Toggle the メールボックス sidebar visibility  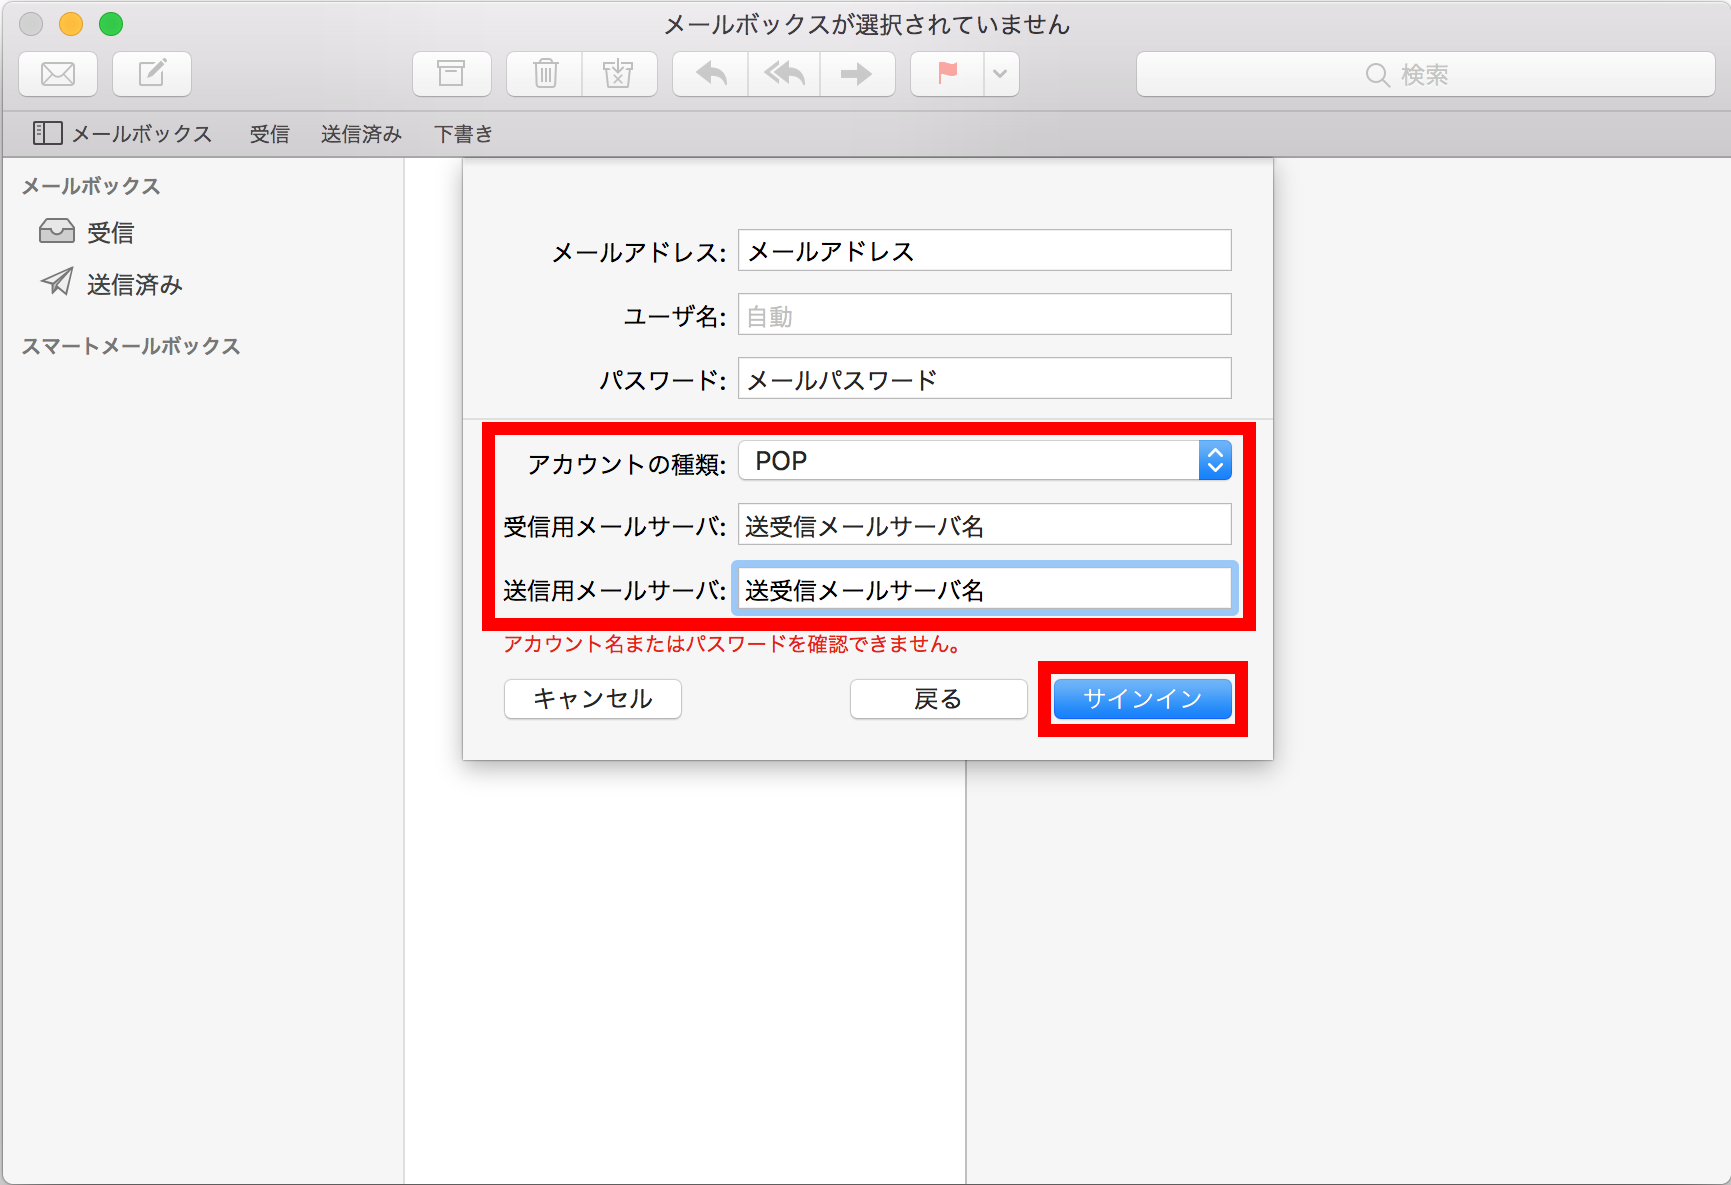tap(47, 133)
